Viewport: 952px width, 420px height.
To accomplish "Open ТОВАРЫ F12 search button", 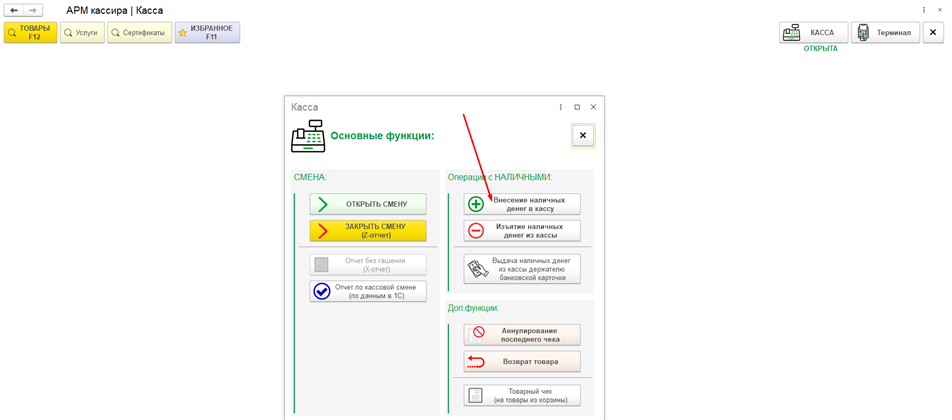I will (x=30, y=33).
